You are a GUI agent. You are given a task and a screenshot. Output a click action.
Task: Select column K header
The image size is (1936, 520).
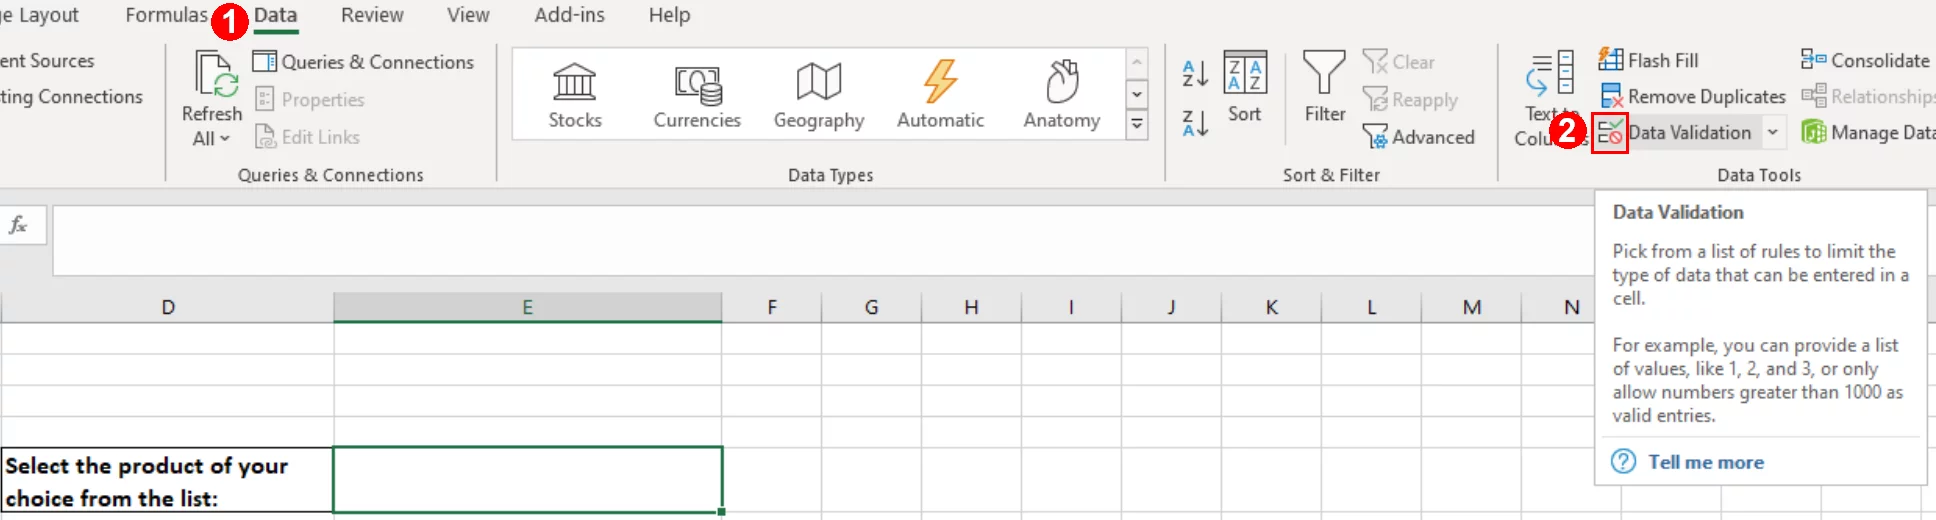(1271, 307)
